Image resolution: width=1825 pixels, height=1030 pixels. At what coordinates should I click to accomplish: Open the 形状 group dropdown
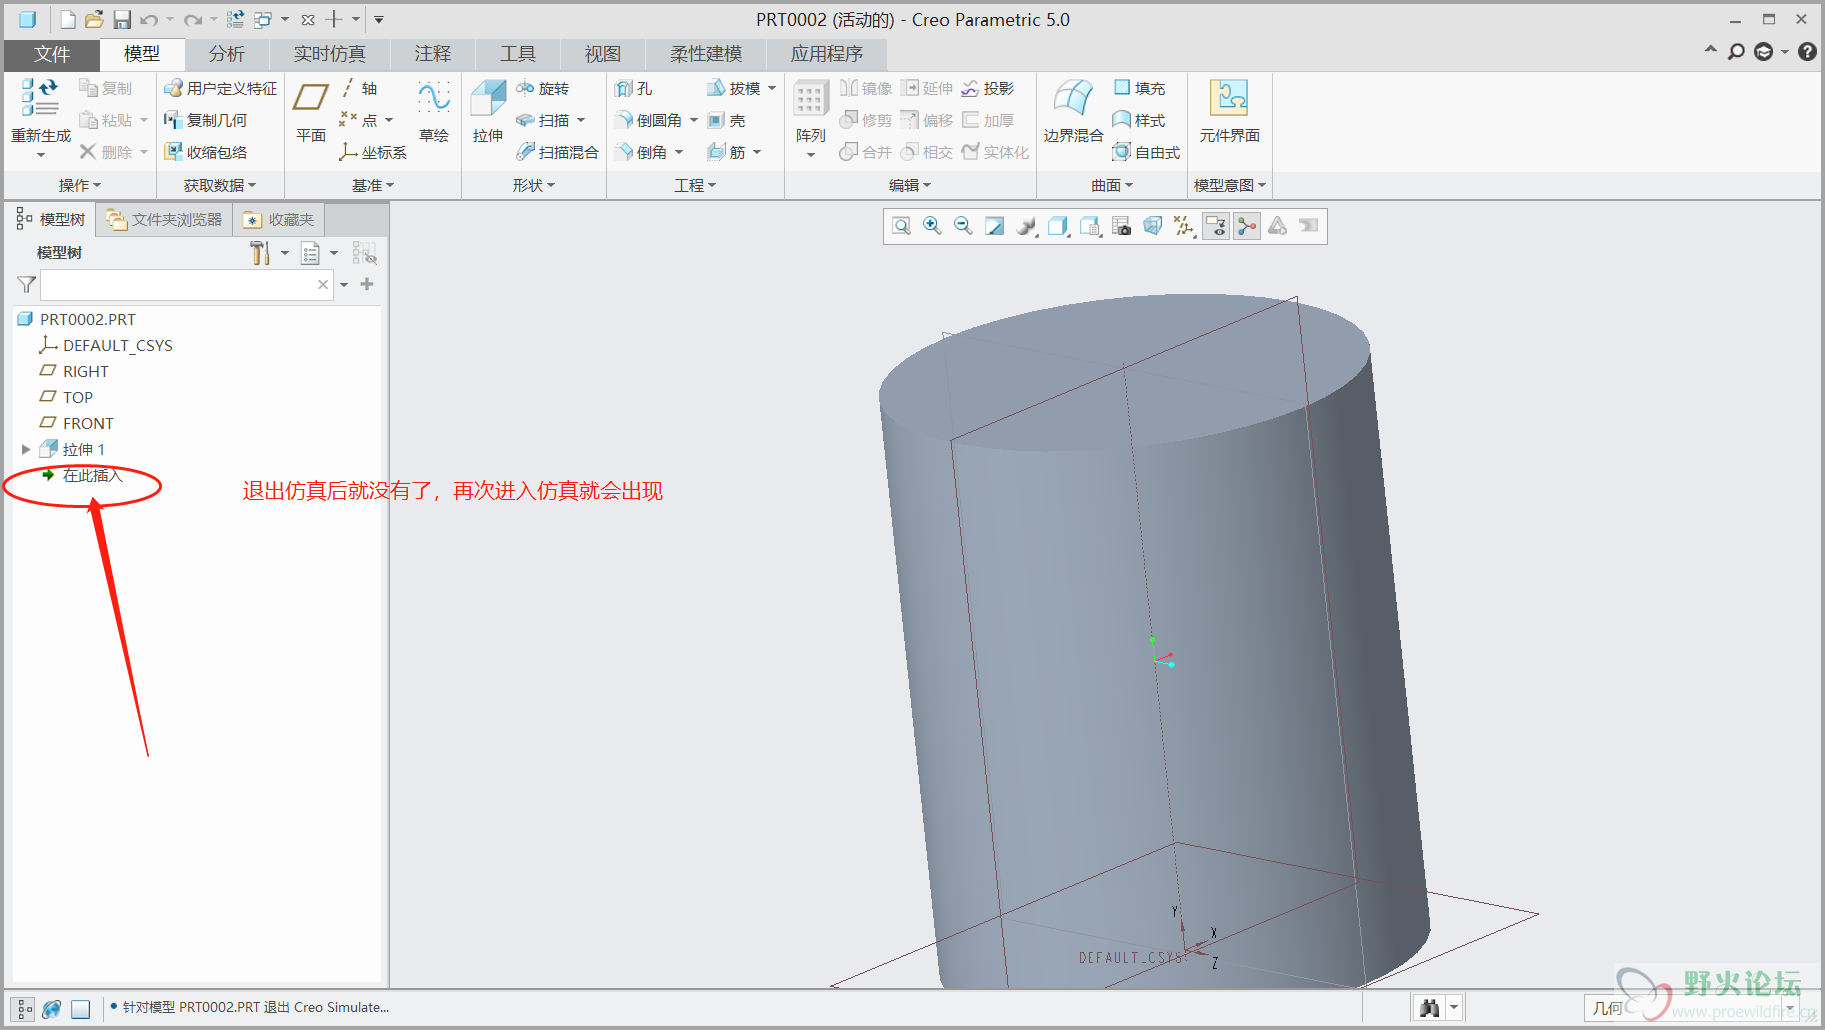tap(533, 186)
